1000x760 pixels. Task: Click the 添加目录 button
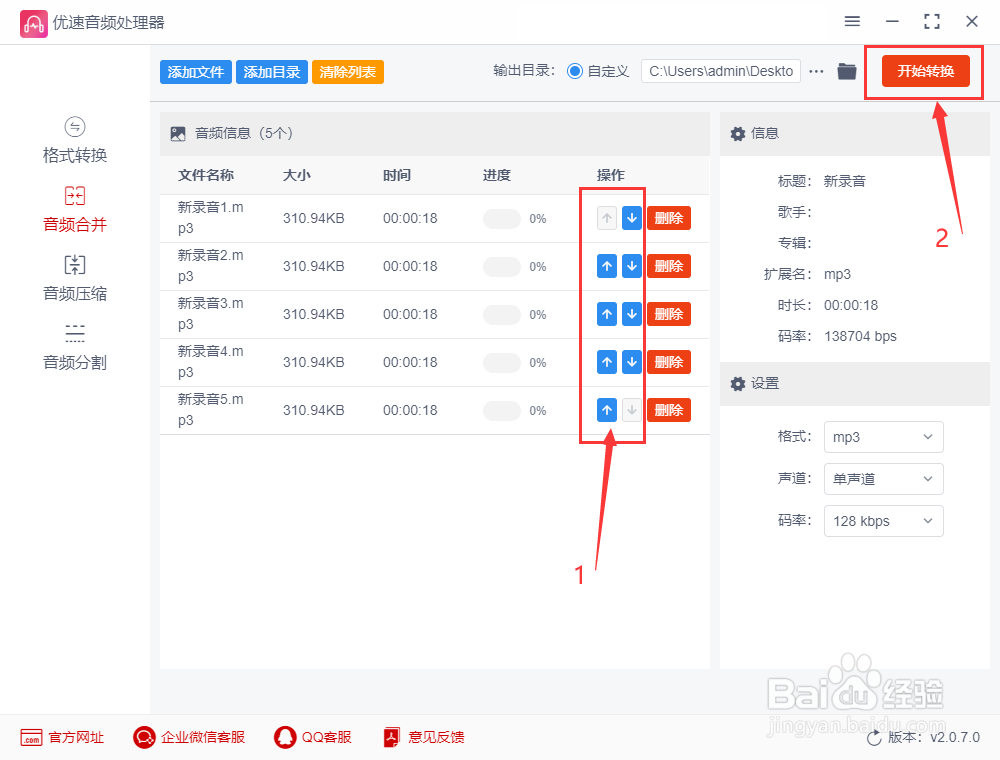pyautogui.click(x=272, y=72)
